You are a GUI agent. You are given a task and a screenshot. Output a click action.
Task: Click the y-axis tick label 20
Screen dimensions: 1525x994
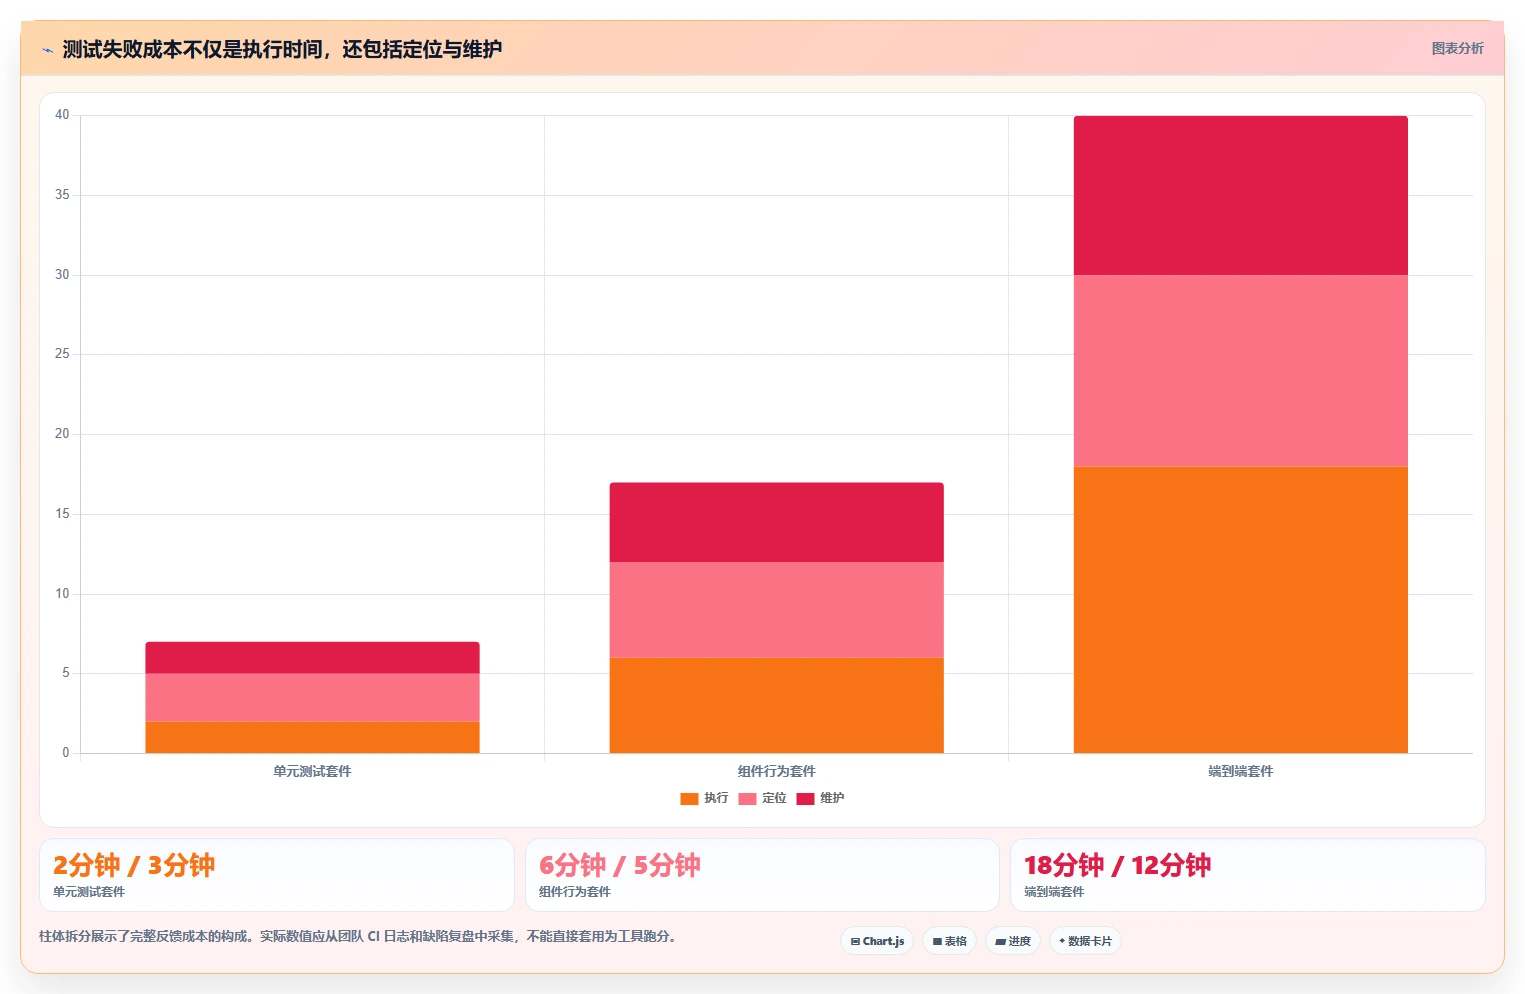click(x=62, y=434)
